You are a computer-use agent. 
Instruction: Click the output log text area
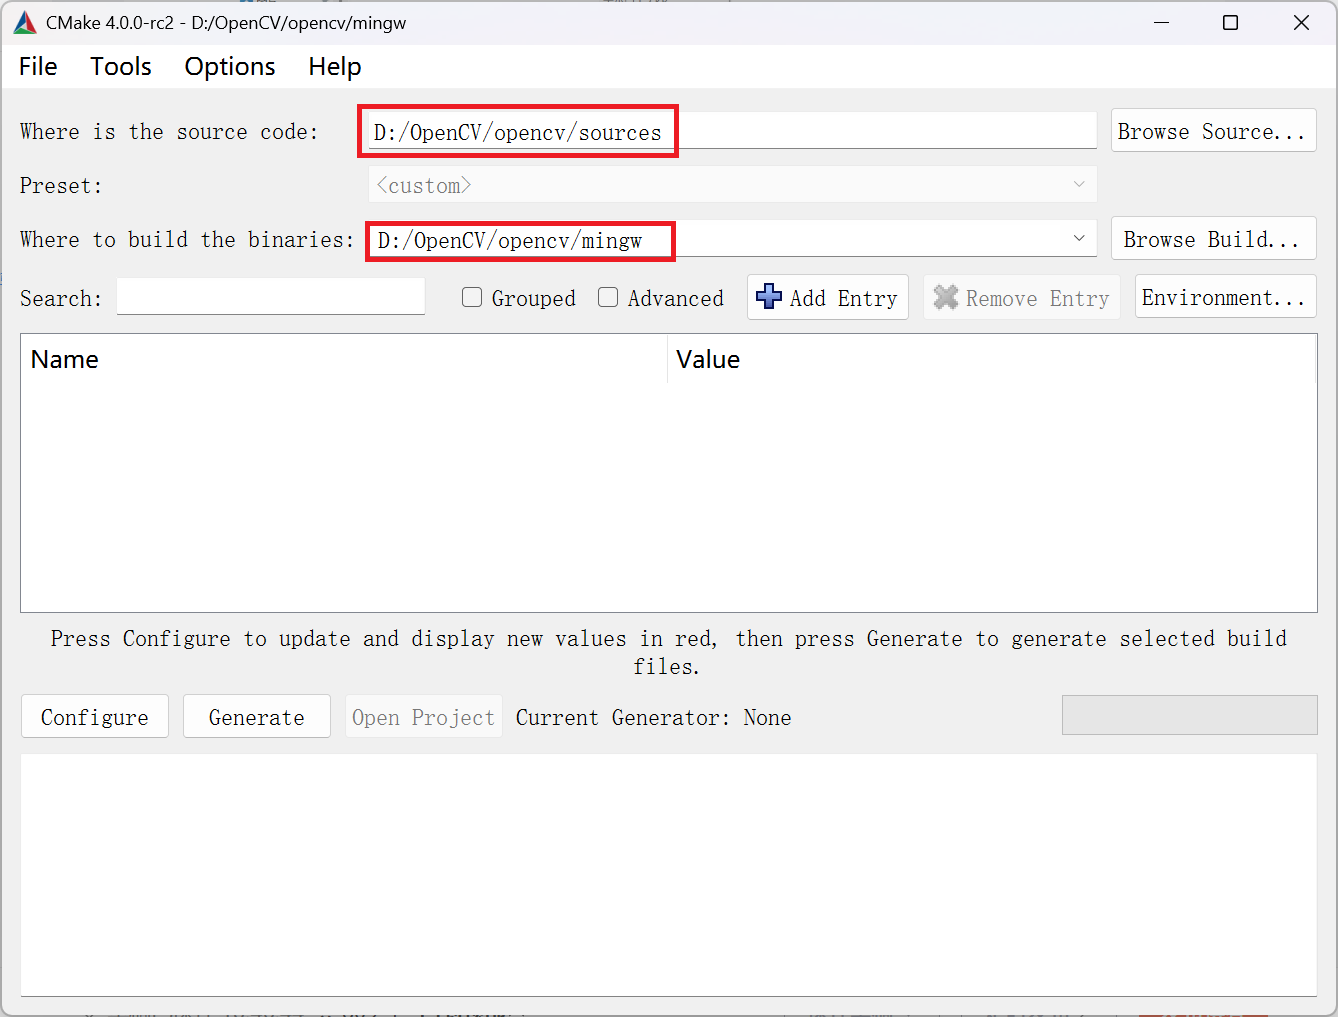668,875
